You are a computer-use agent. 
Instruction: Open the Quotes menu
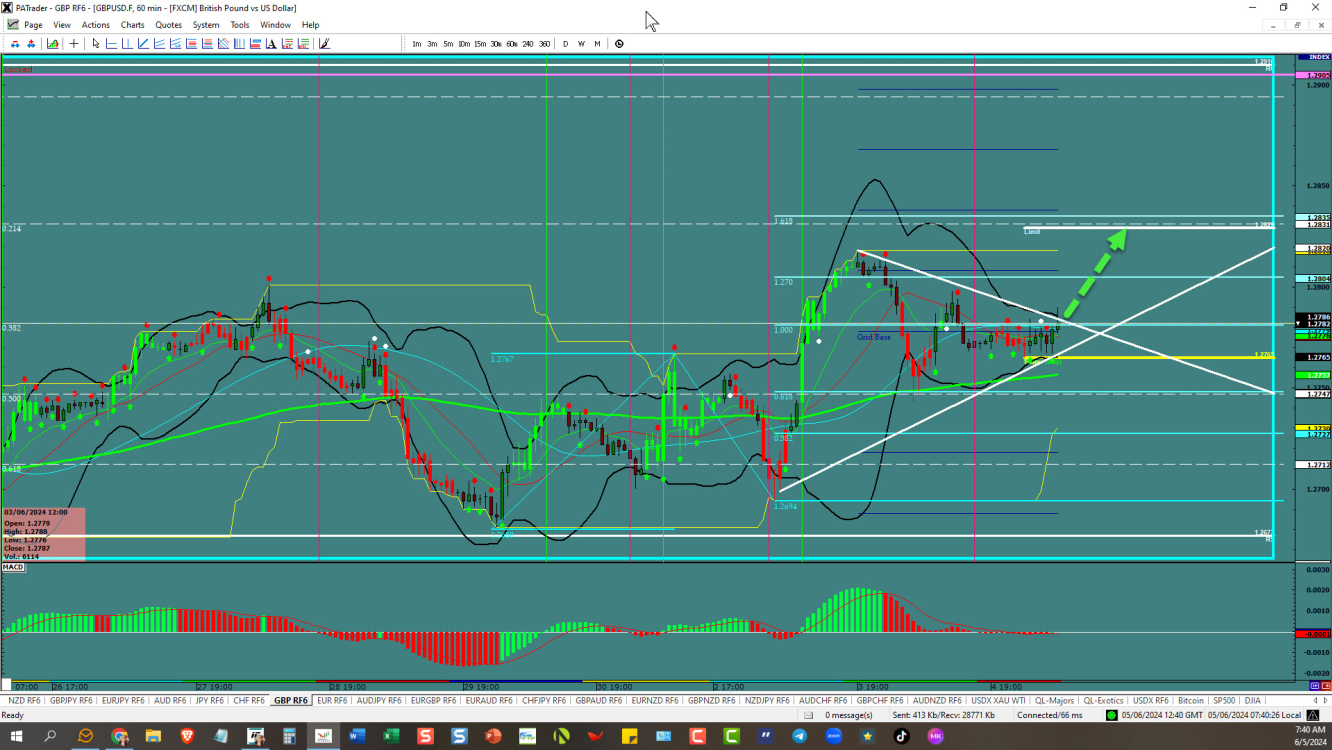click(169, 25)
